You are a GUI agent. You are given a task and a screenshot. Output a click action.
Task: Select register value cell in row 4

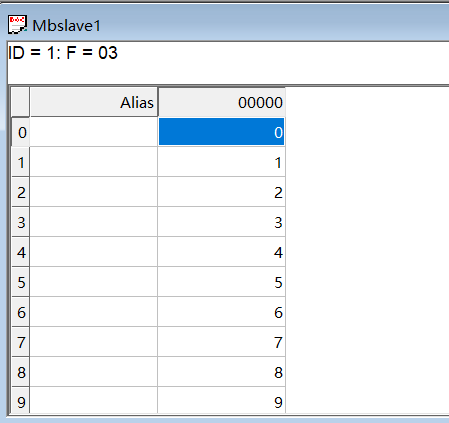click(222, 252)
